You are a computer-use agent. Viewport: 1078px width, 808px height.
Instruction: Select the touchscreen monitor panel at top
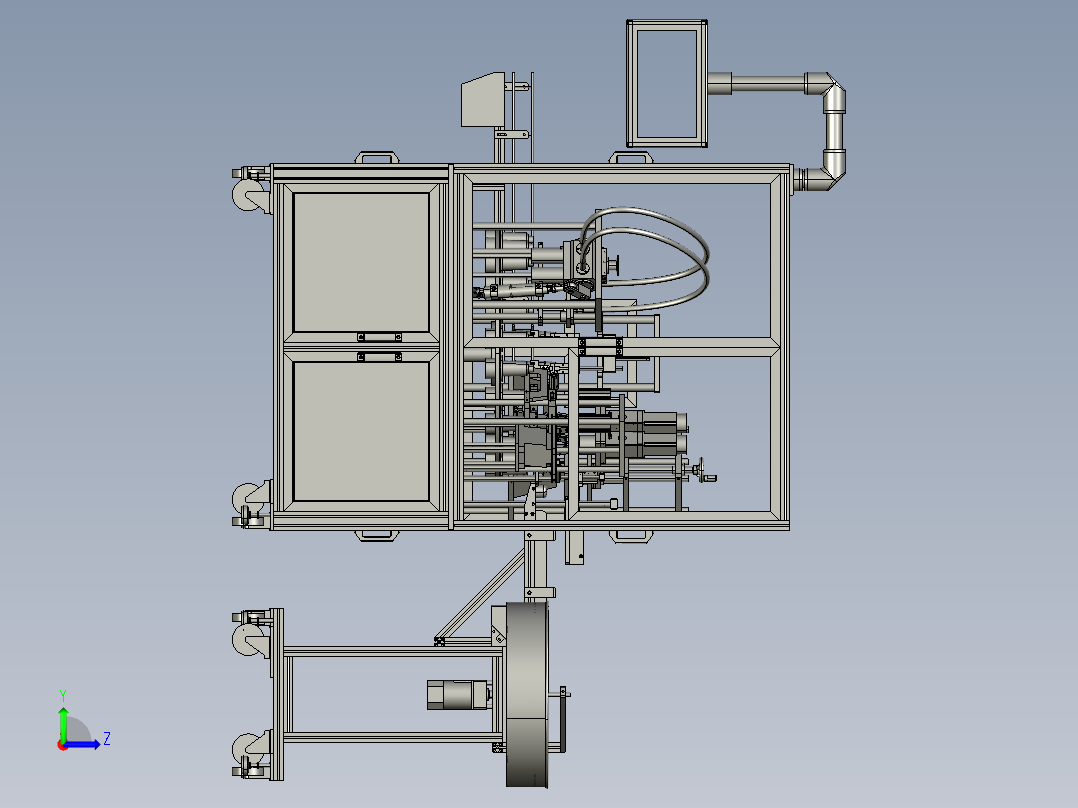(x=667, y=83)
